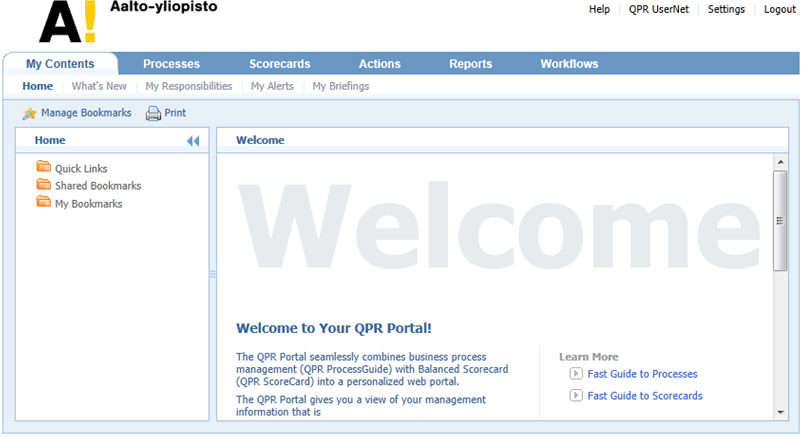Viewport: 802px width, 437px height.
Task: Click the Manage Bookmarks label
Action: click(86, 113)
